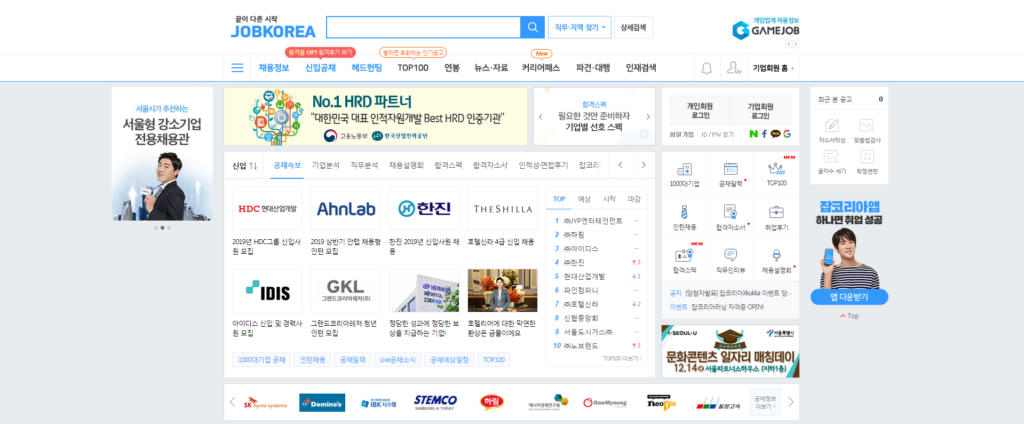Open the Domino's company logo

(322, 402)
